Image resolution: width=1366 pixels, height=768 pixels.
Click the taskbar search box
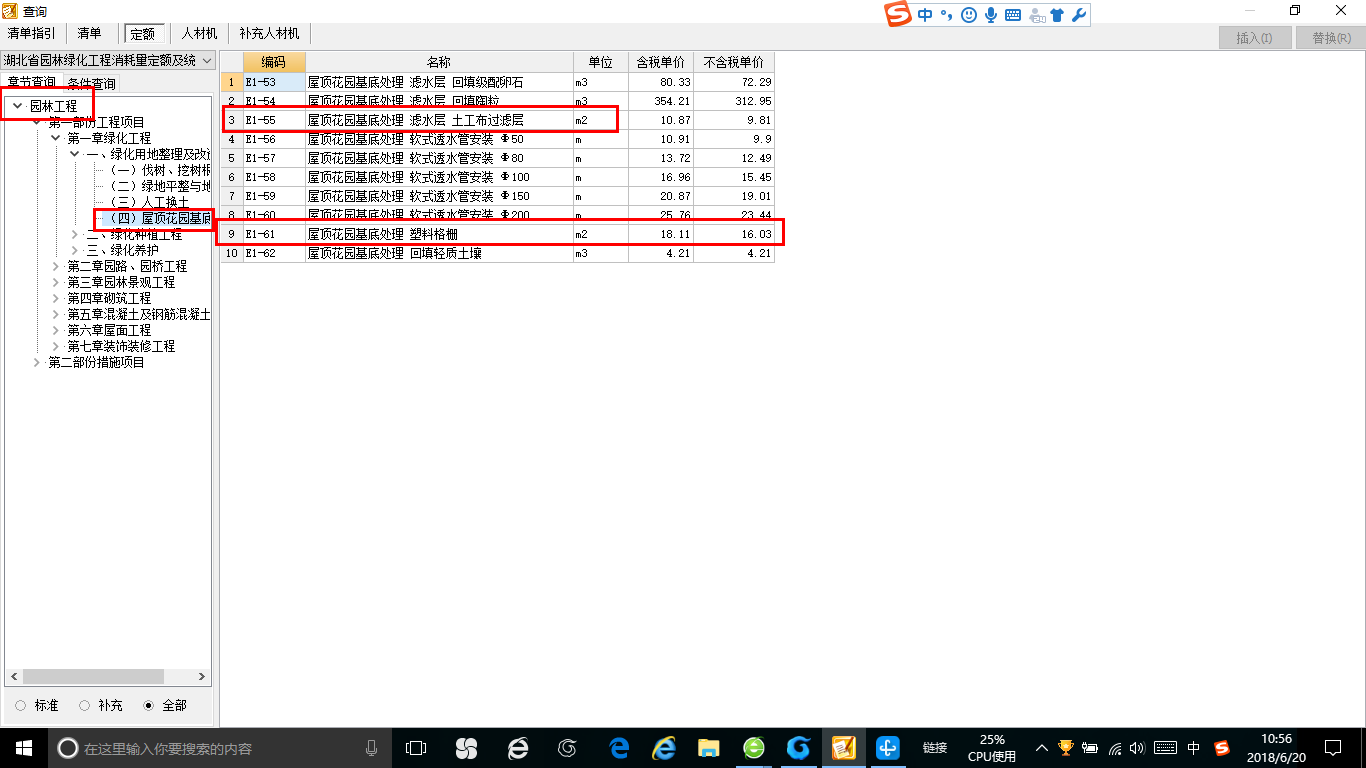218,748
